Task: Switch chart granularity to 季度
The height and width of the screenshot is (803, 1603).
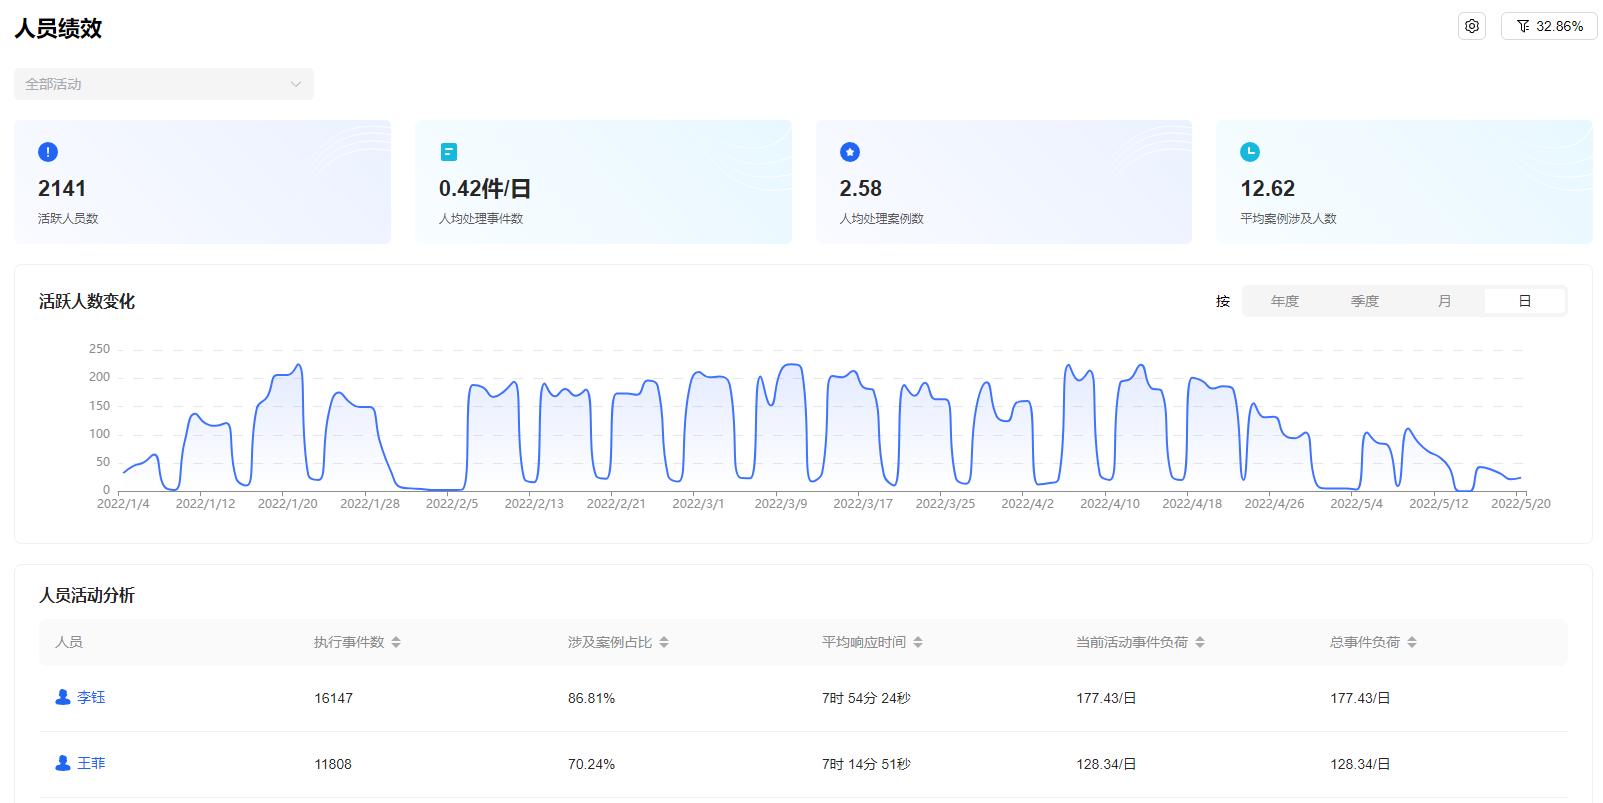Action: [1364, 301]
